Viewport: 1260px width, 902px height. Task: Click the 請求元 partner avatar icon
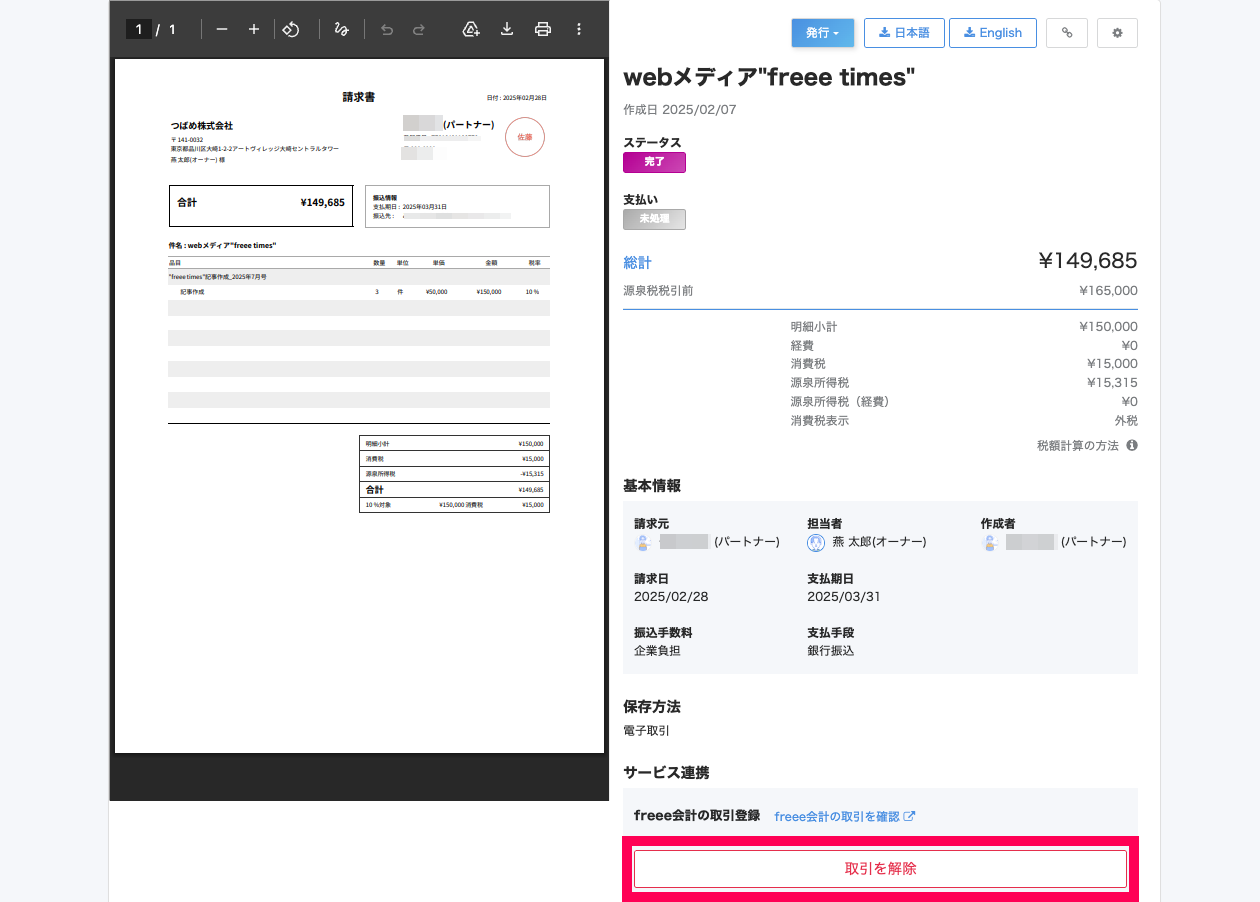(643, 542)
